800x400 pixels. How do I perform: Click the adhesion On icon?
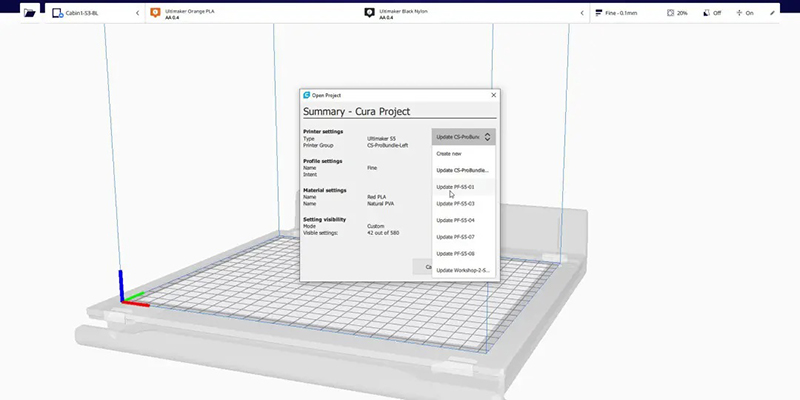point(739,14)
